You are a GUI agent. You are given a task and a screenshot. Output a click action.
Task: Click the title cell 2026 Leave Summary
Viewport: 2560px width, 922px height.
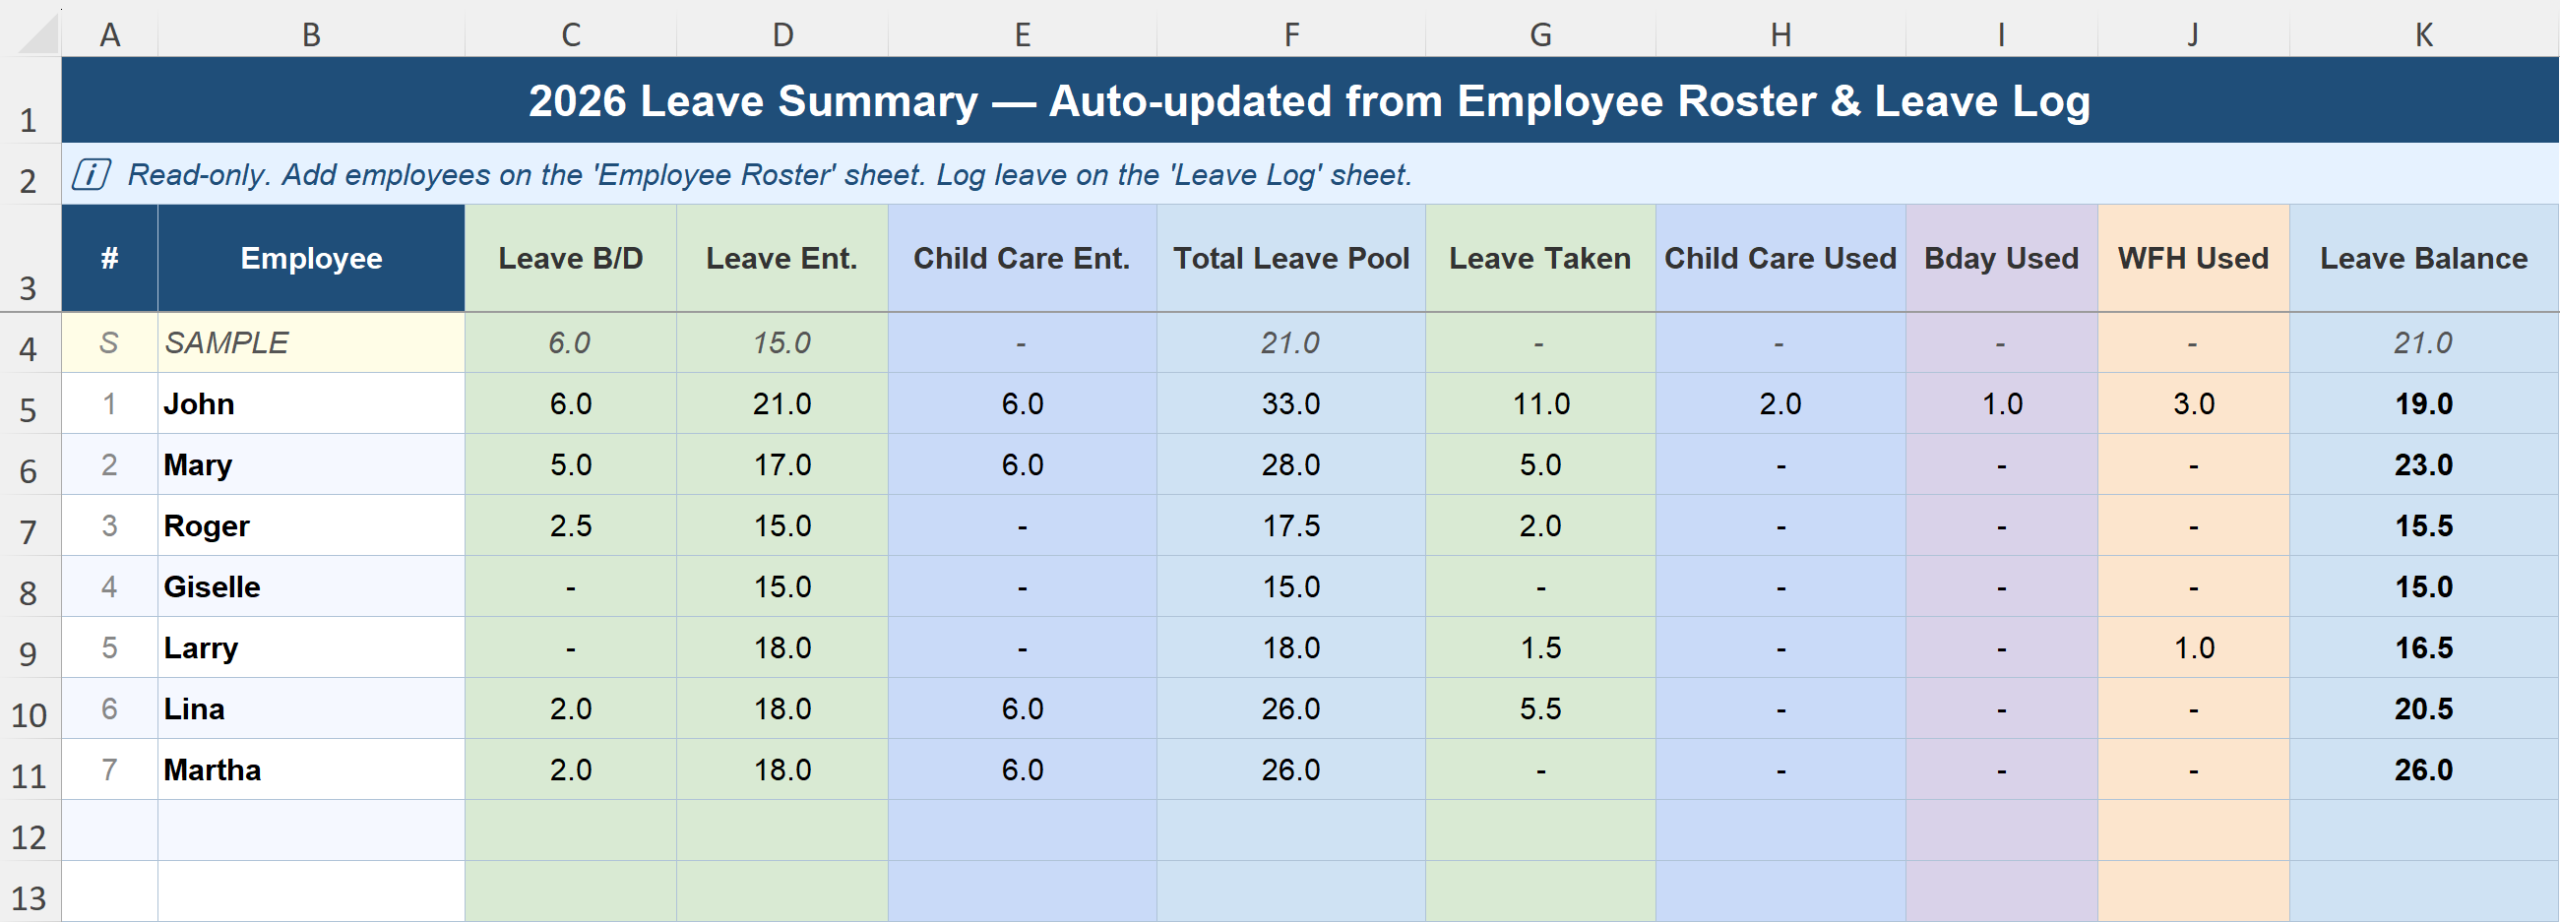[1309, 101]
